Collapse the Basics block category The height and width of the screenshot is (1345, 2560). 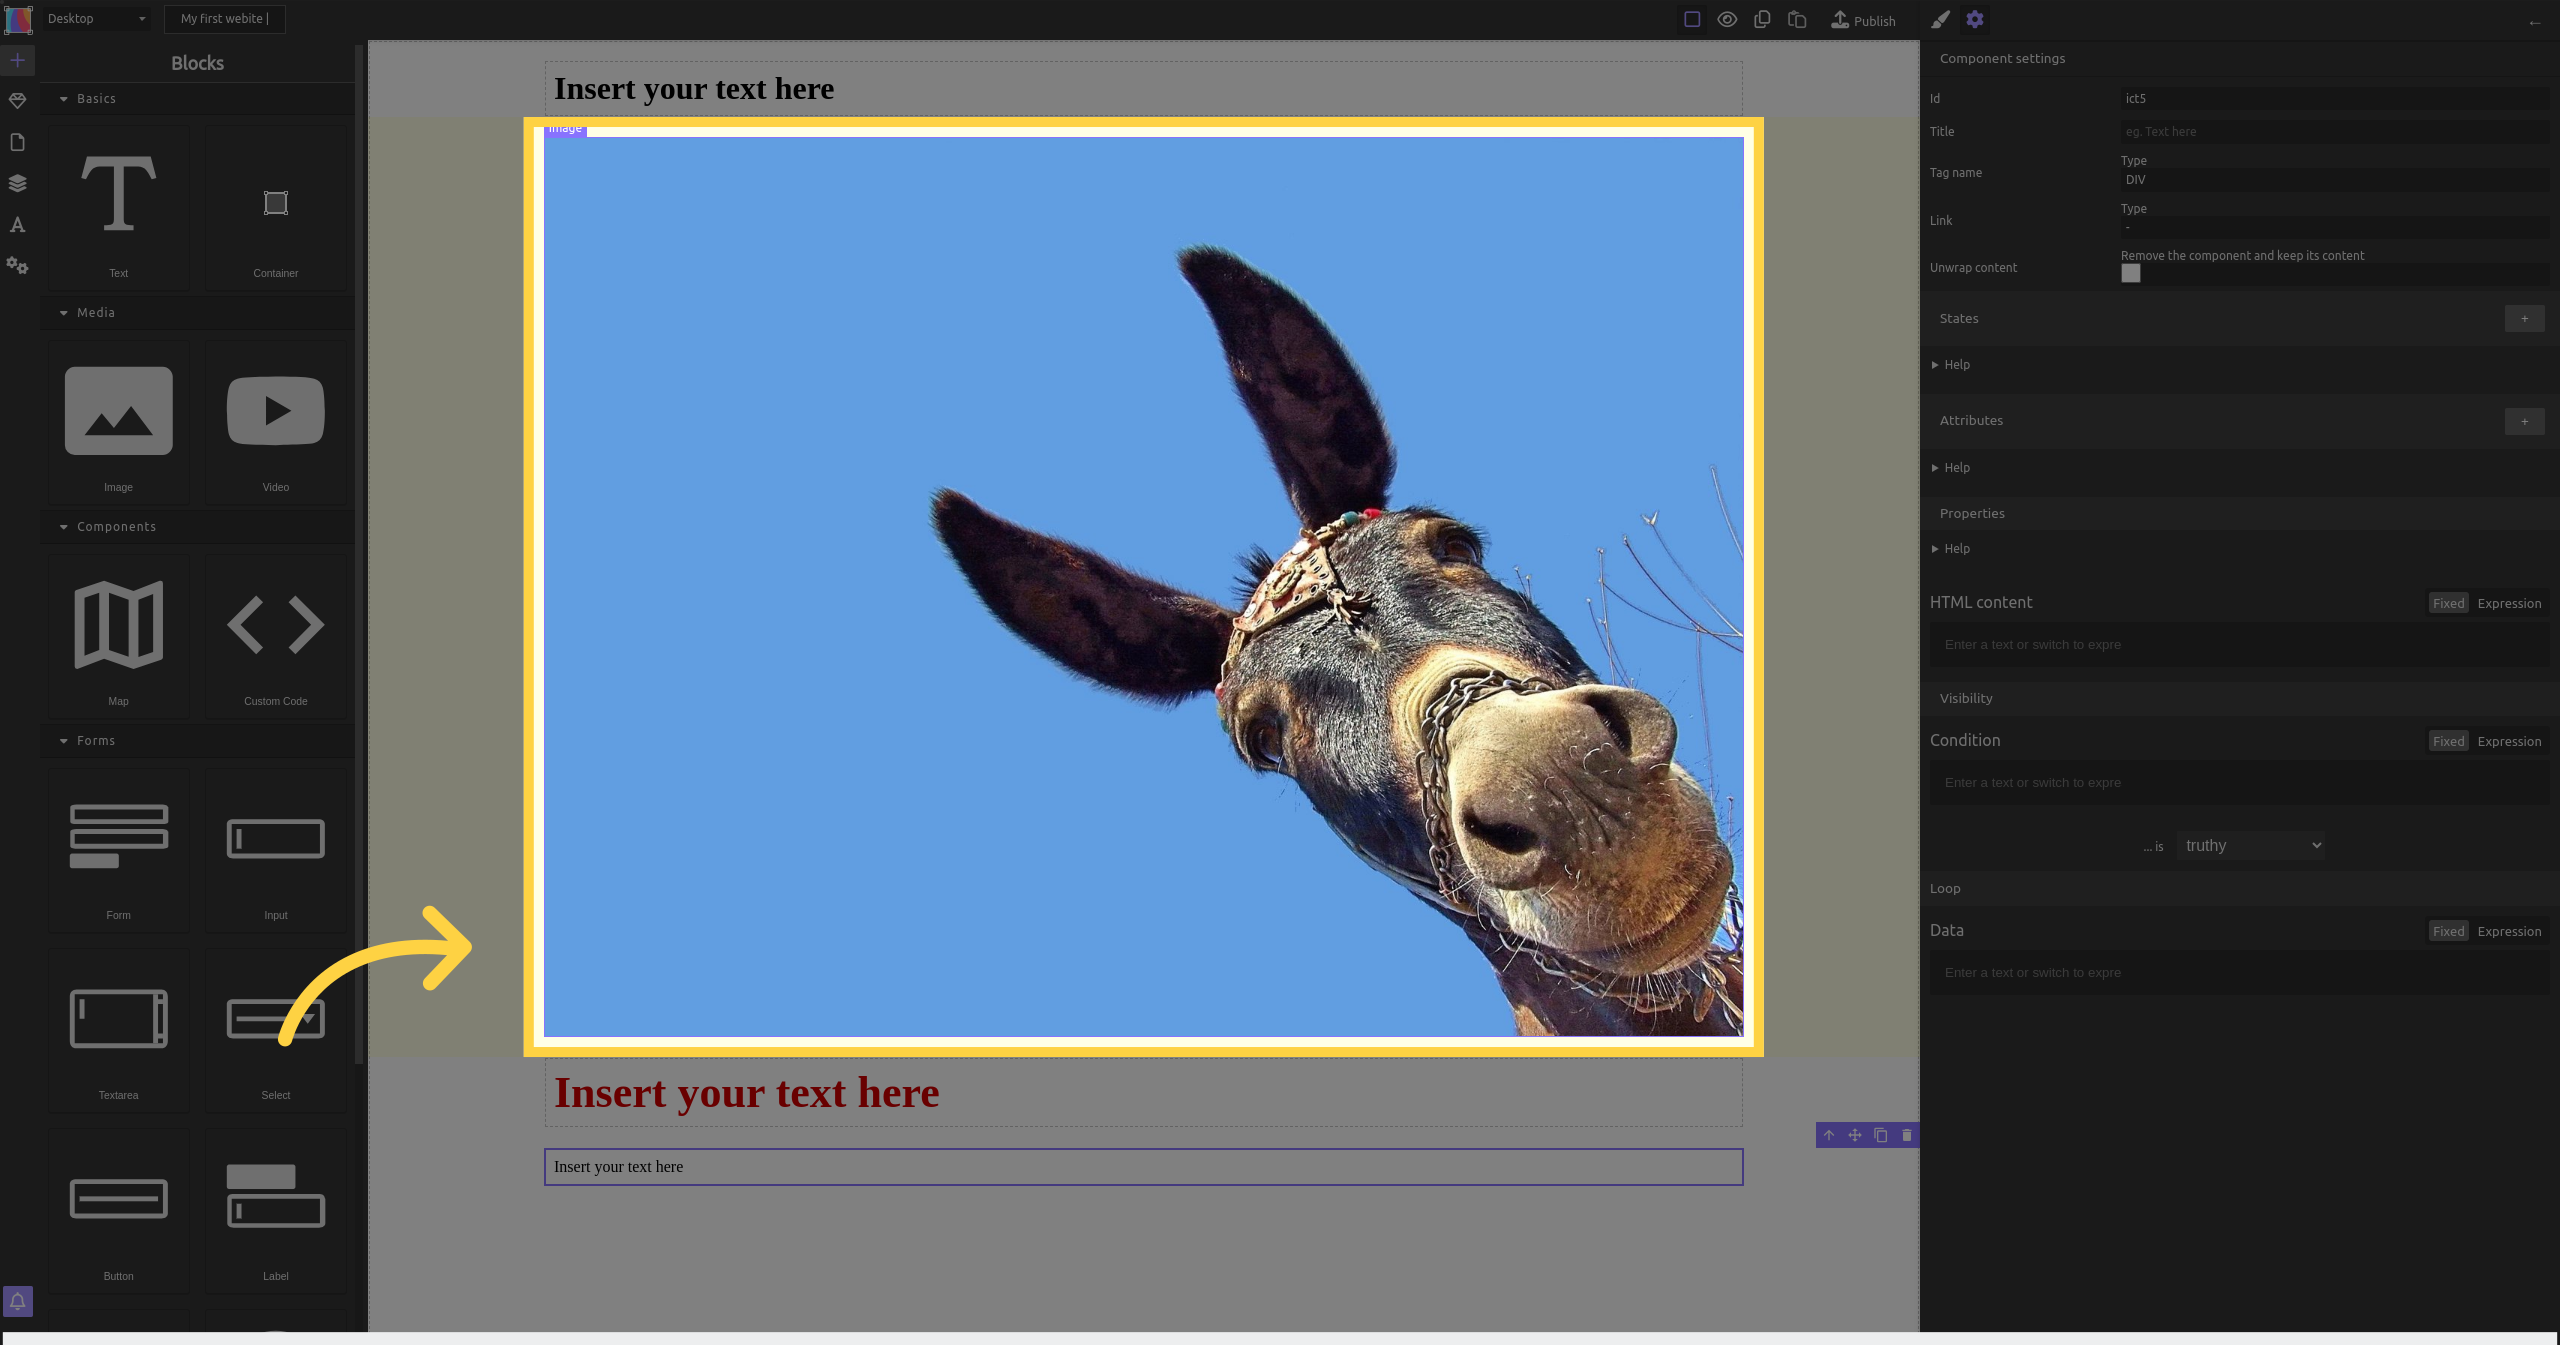[197, 99]
